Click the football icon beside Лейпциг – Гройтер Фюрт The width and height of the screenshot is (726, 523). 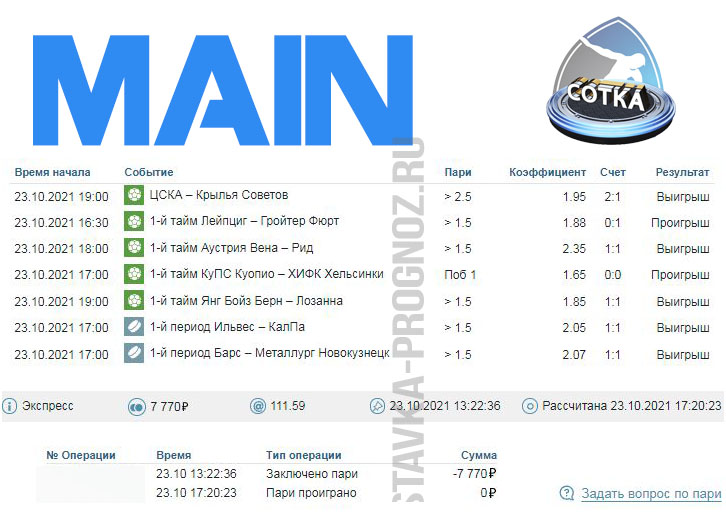tap(134, 221)
